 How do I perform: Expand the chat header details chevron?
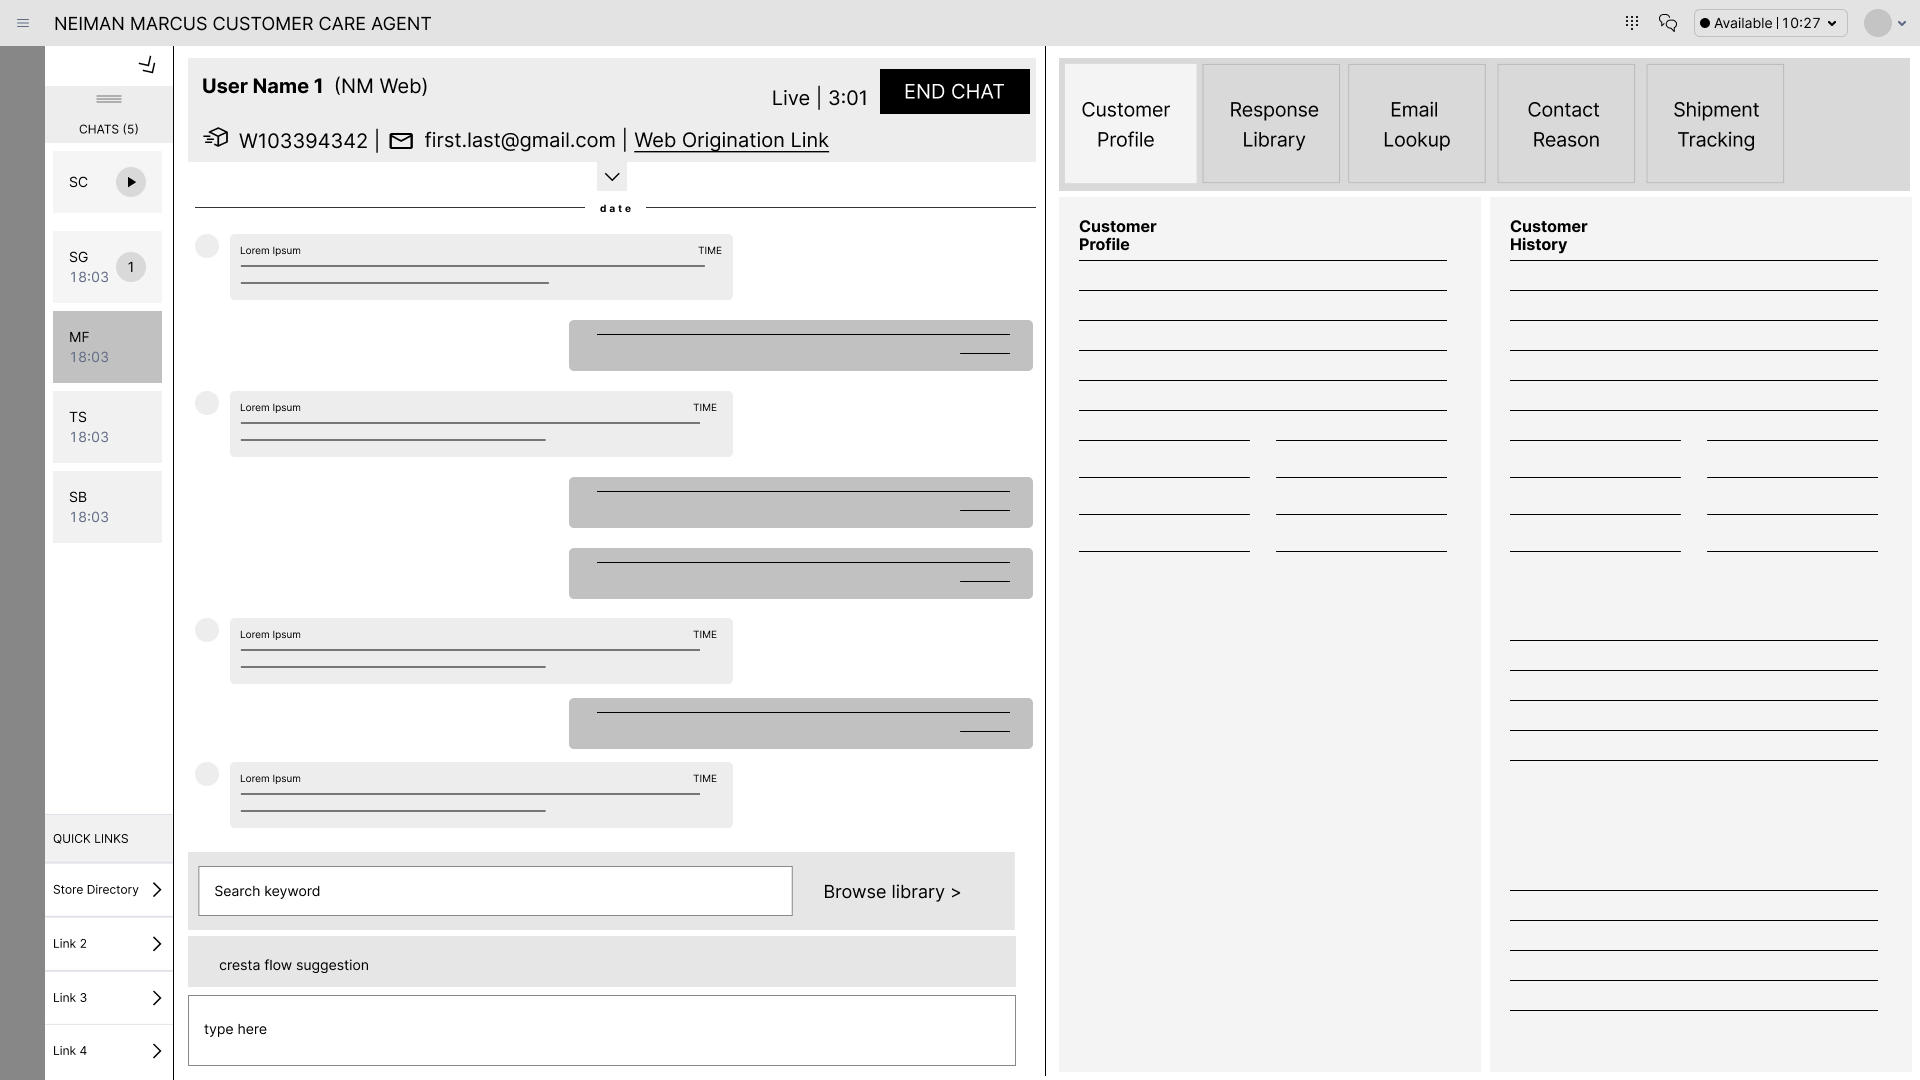(x=612, y=177)
